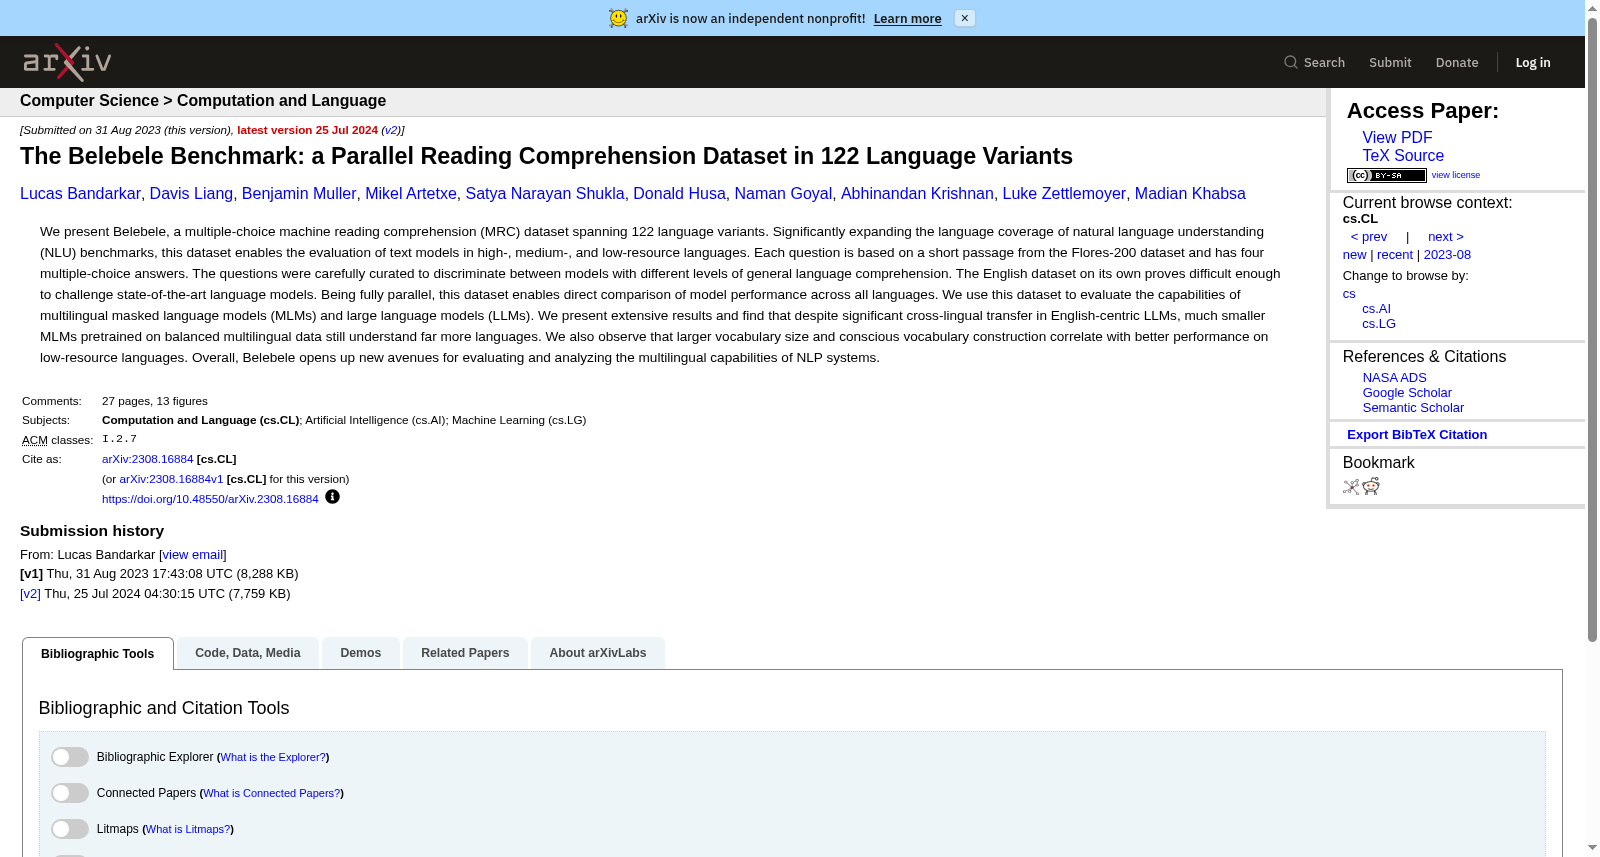Click the Creative Commons BY-SA license badge
The image size is (1600, 857).
(x=1386, y=175)
